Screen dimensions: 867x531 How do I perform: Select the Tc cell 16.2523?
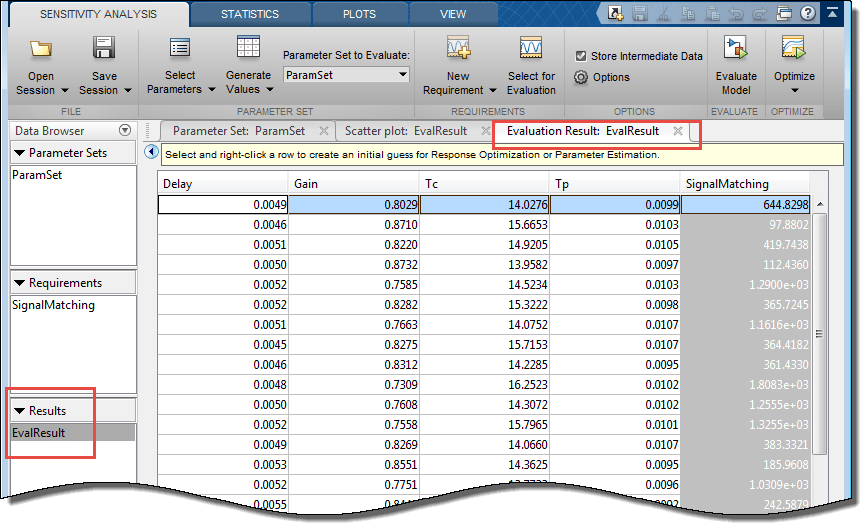click(484, 384)
